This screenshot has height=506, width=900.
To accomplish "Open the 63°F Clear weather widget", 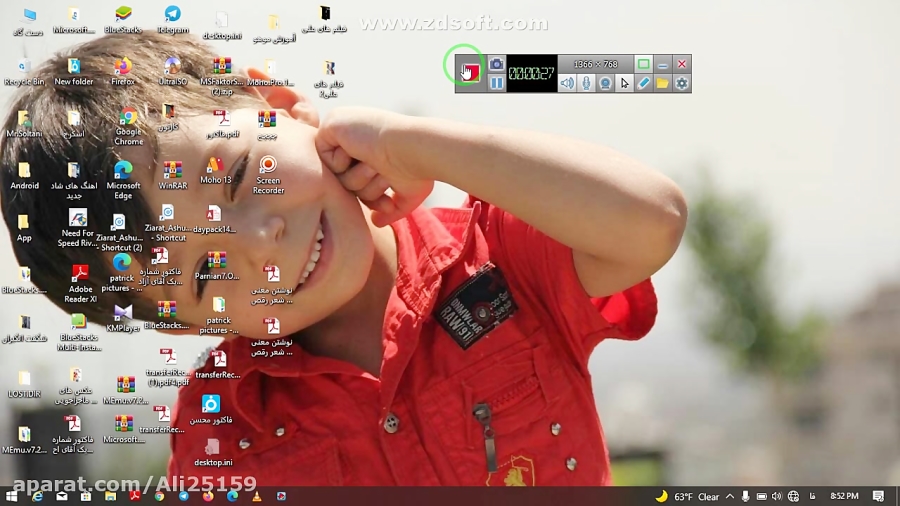I will click(x=688, y=496).
